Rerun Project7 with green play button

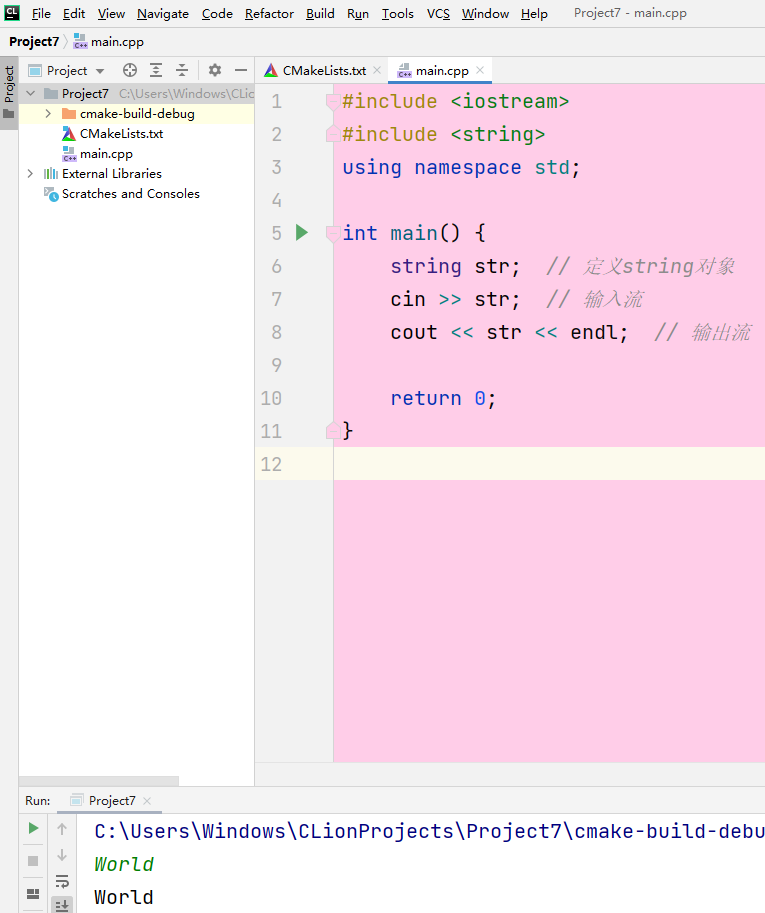(33, 828)
